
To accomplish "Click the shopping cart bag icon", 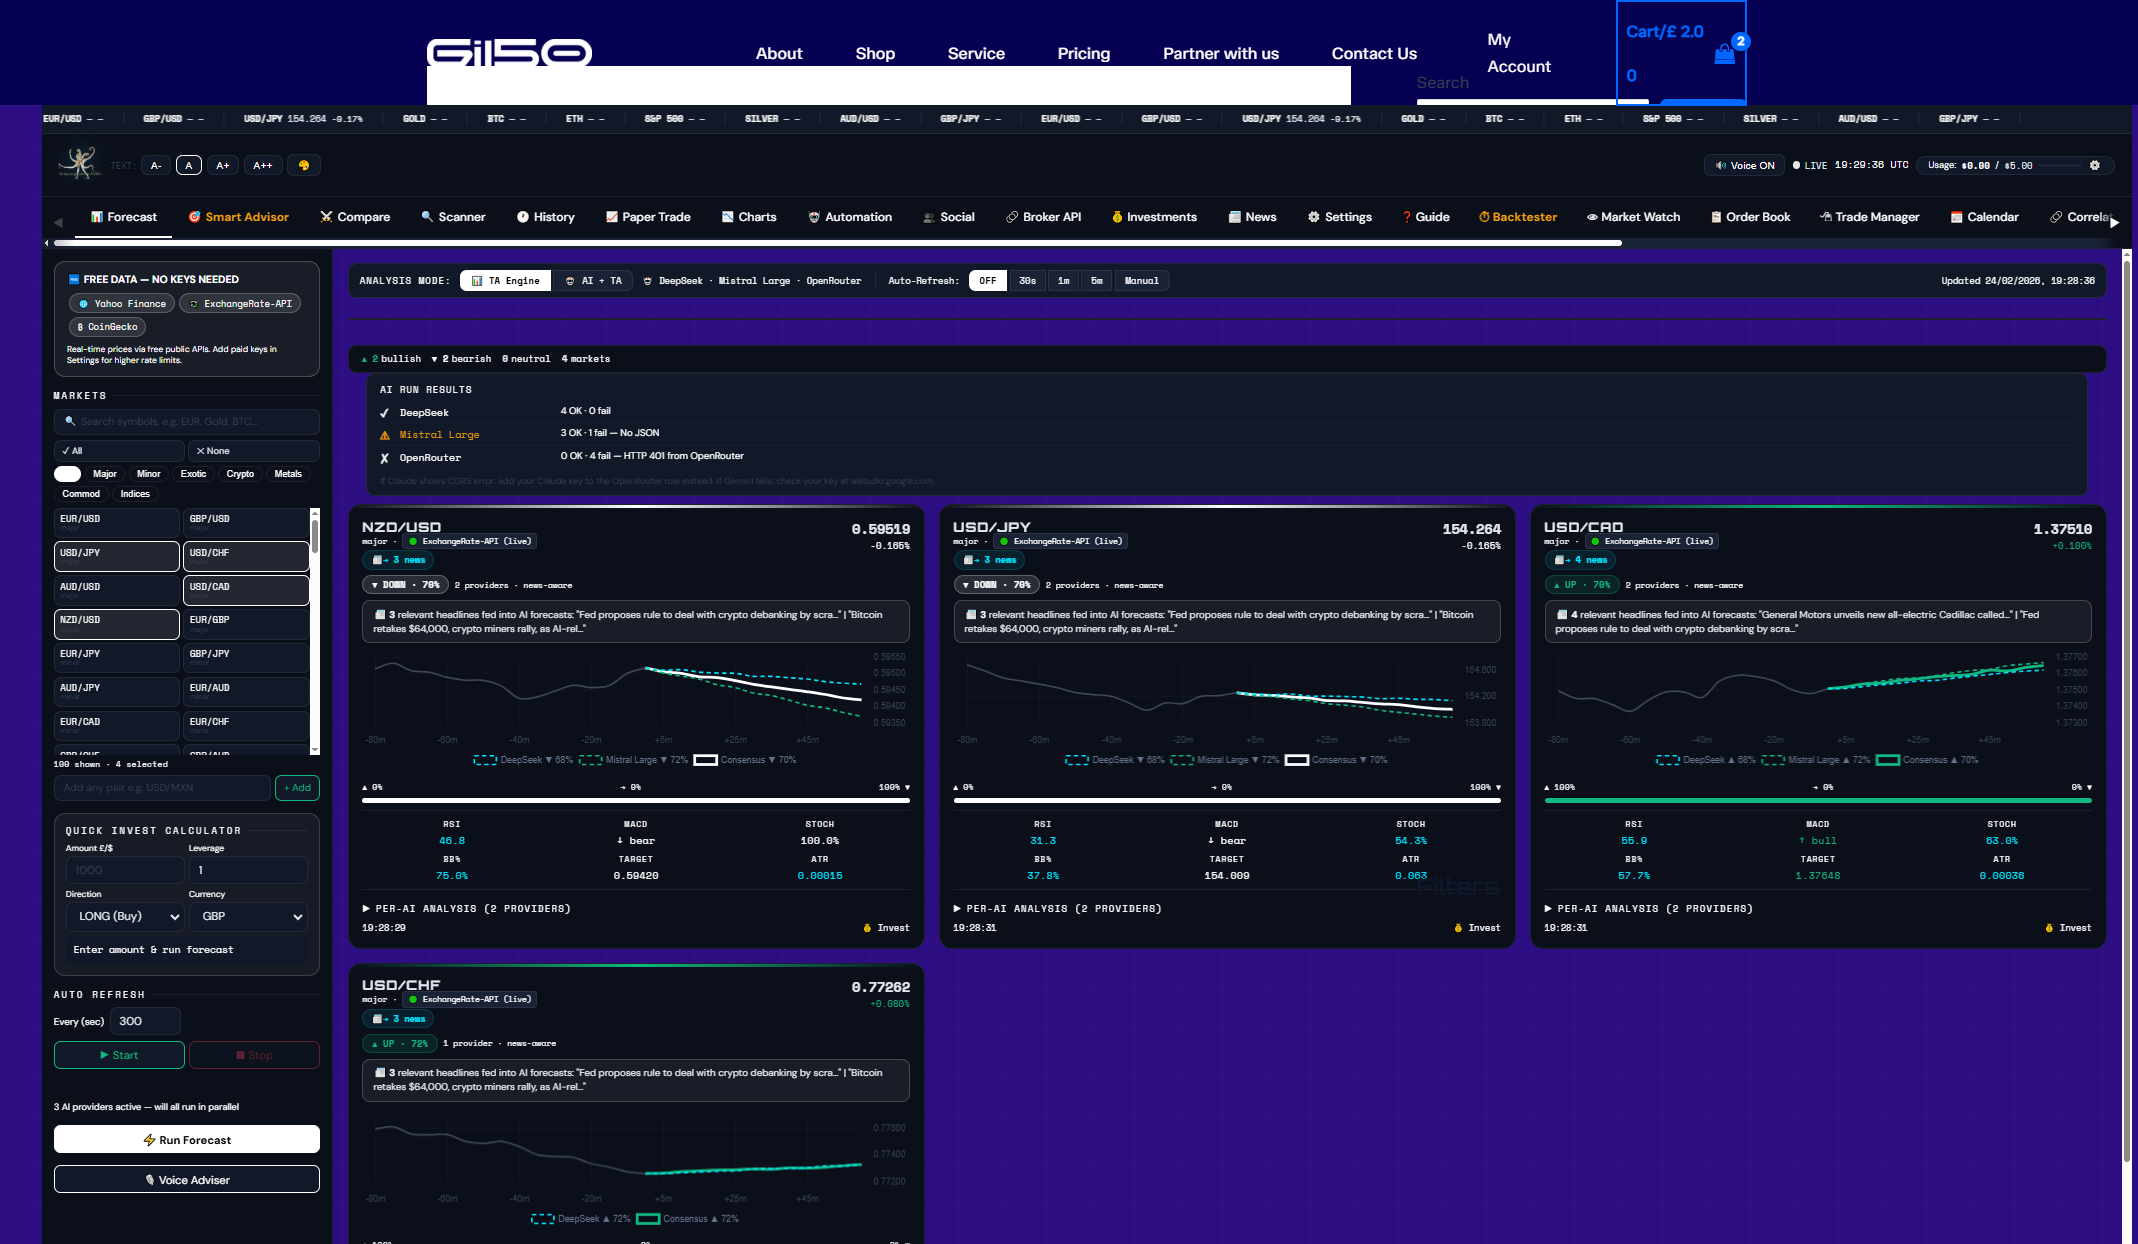I will click(x=1724, y=55).
